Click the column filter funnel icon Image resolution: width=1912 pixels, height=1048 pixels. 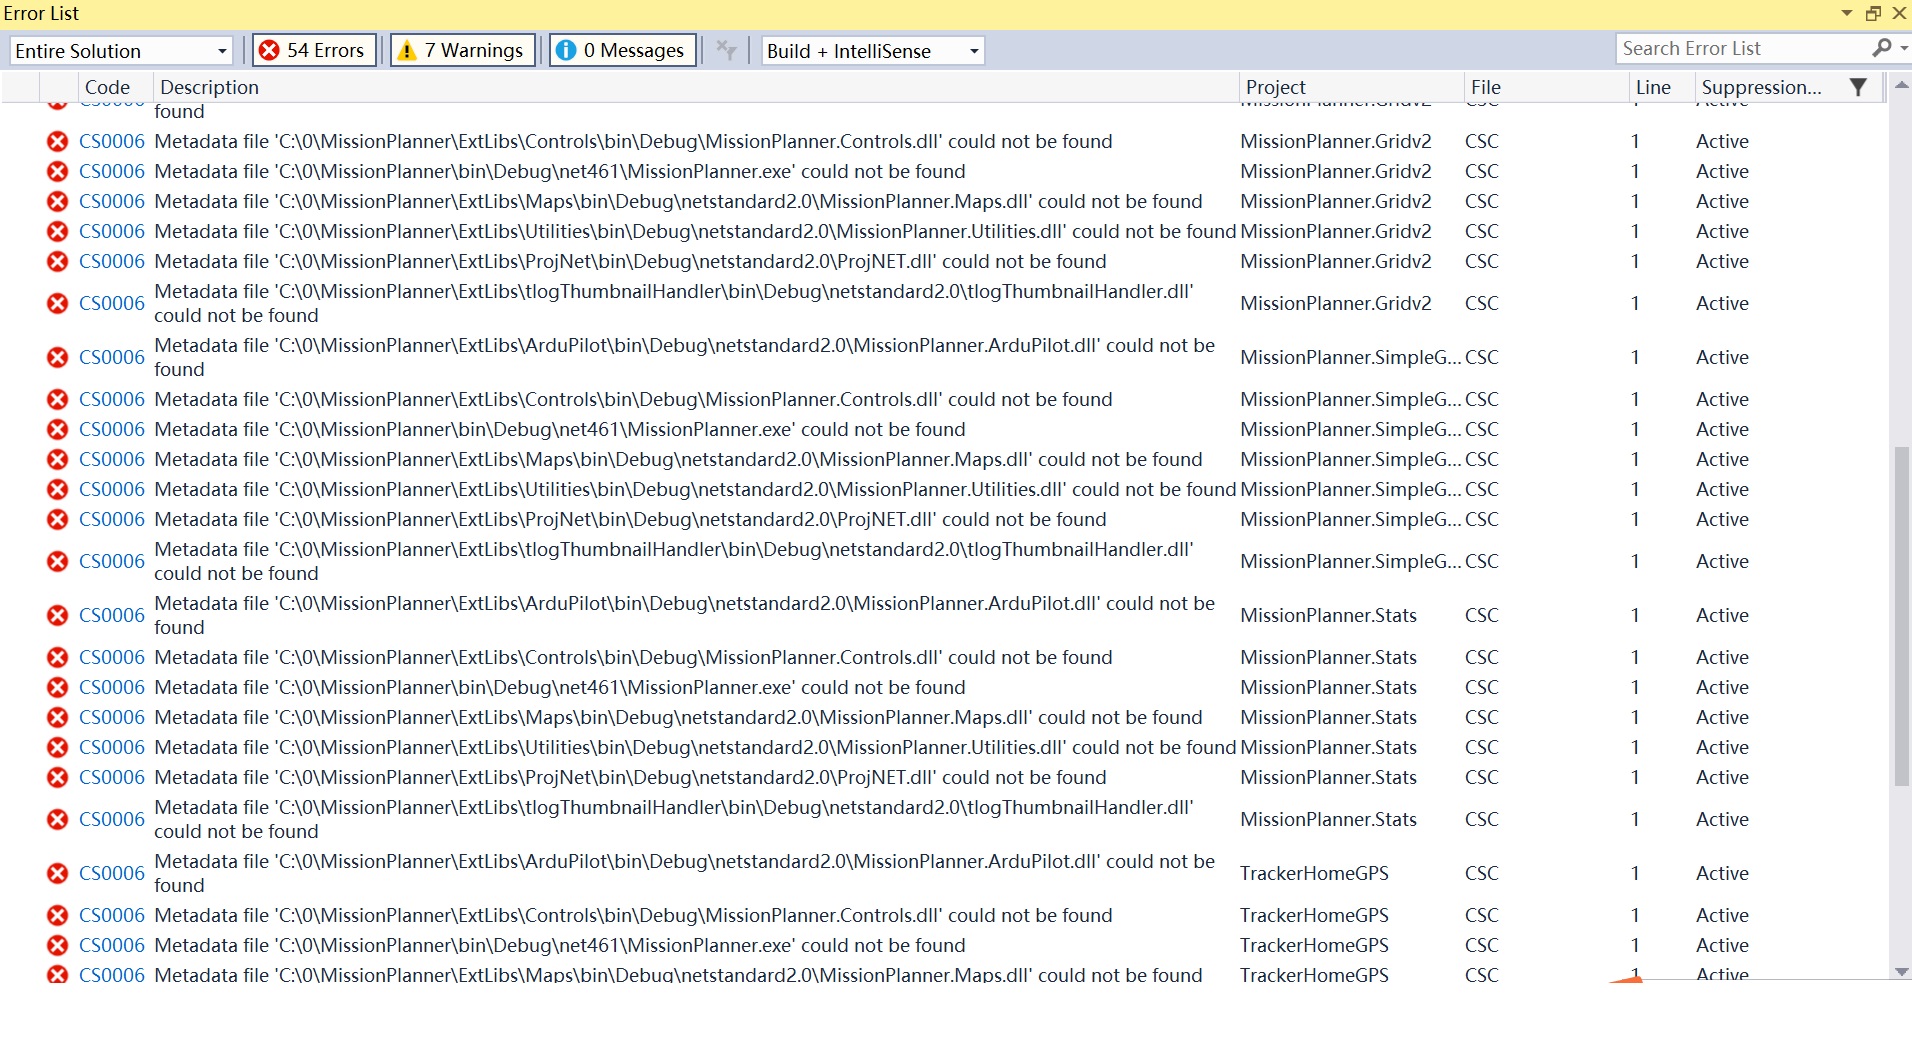point(1858,87)
